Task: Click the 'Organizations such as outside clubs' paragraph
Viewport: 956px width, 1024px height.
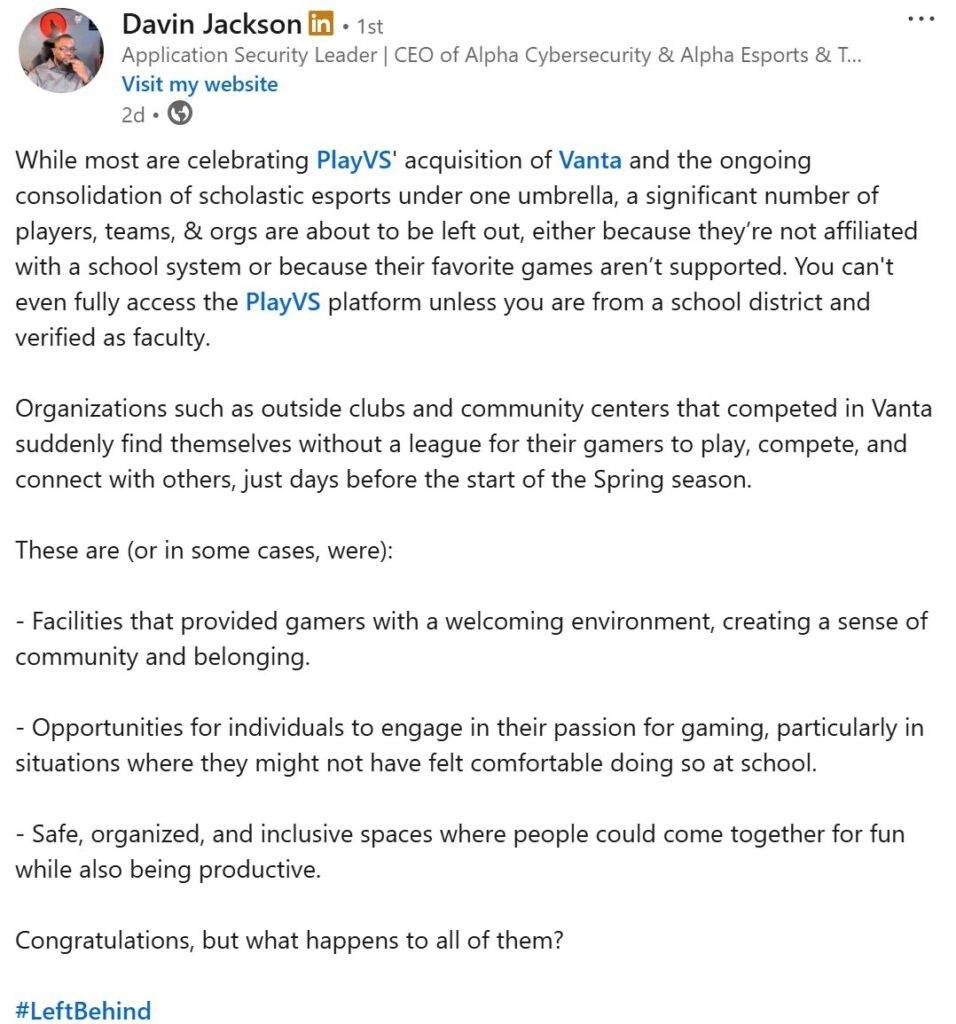Action: 470,443
